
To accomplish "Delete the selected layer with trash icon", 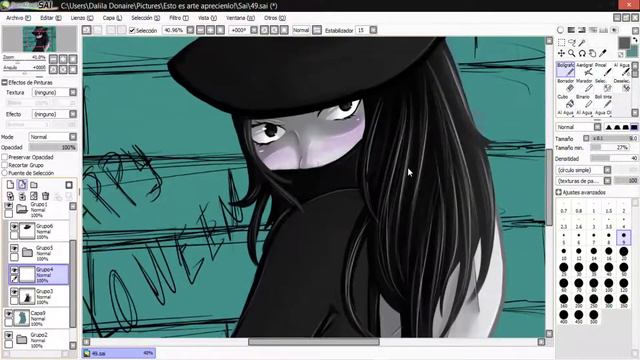I will pos(46,196).
